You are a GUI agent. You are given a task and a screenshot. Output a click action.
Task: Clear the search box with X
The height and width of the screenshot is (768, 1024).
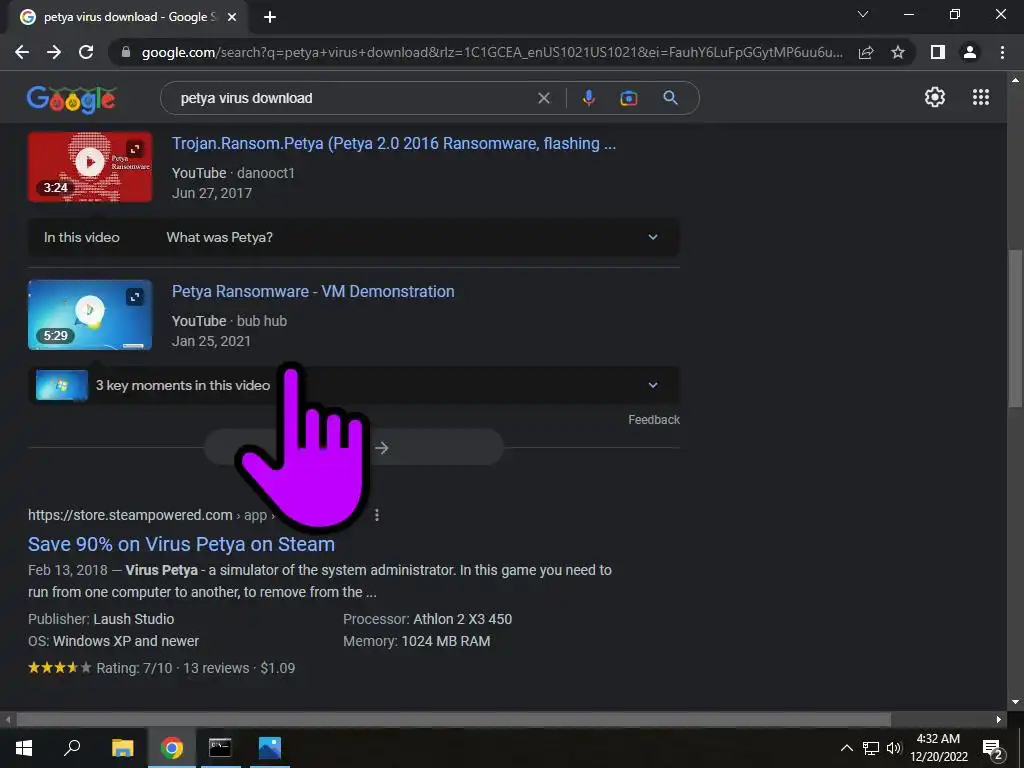click(543, 98)
